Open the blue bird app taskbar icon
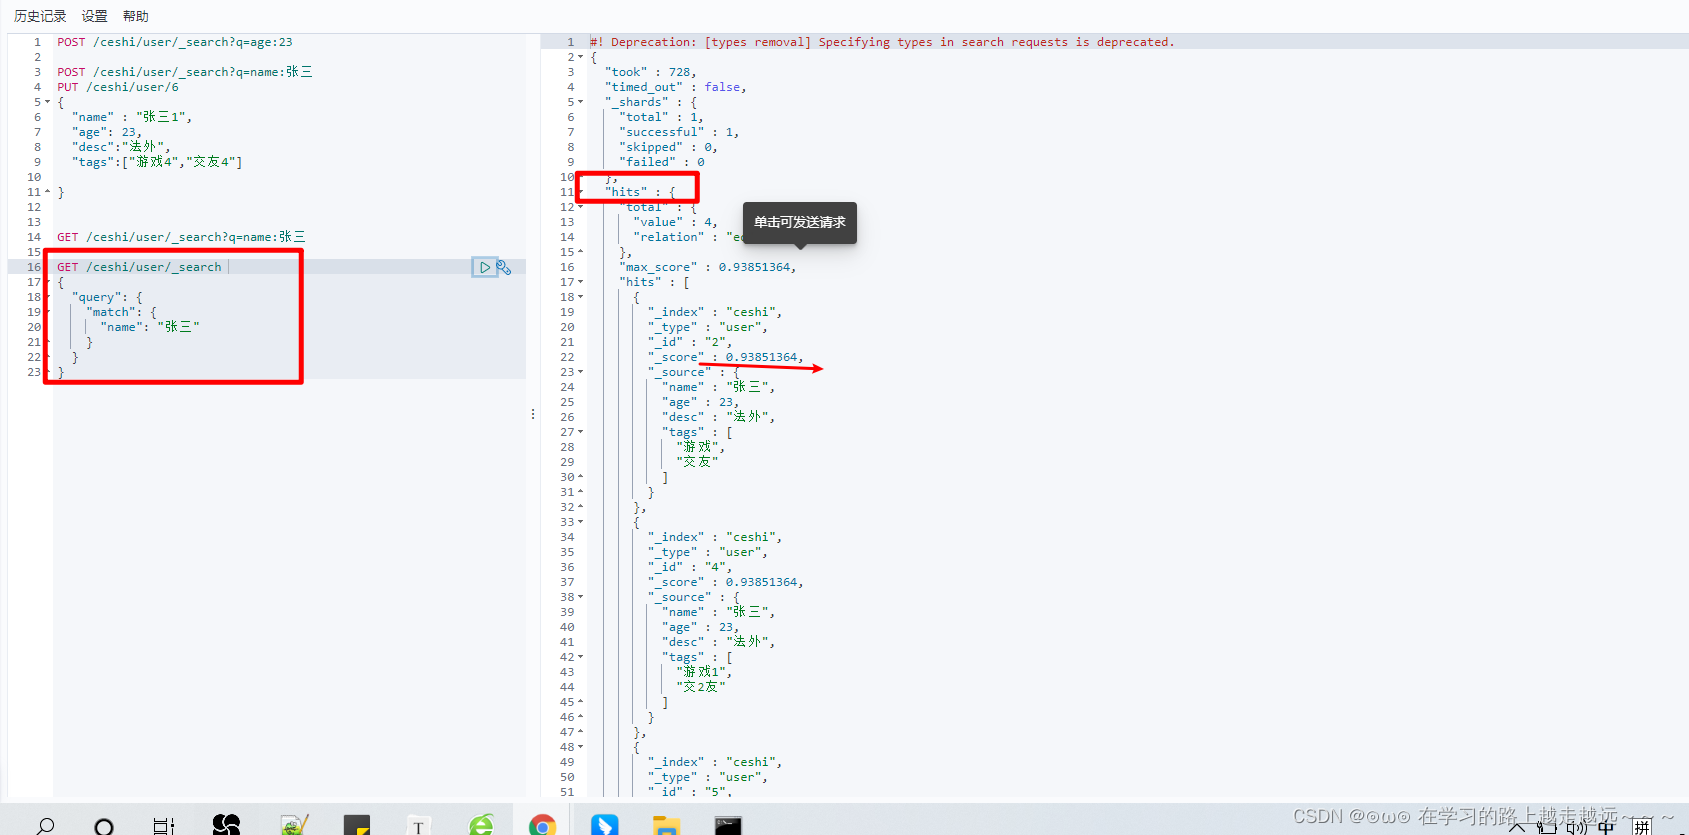The image size is (1689, 835). click(x=604, y=826)
